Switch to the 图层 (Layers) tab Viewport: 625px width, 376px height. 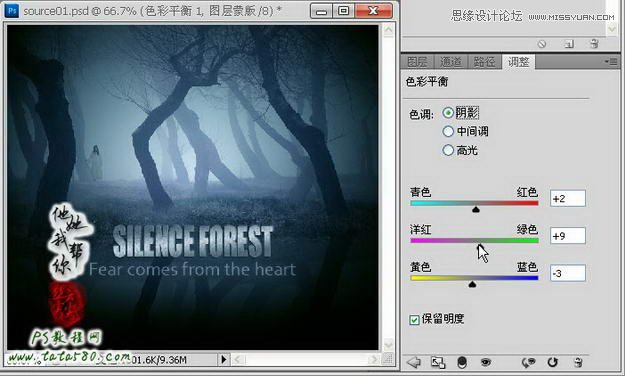pos(417,62)
